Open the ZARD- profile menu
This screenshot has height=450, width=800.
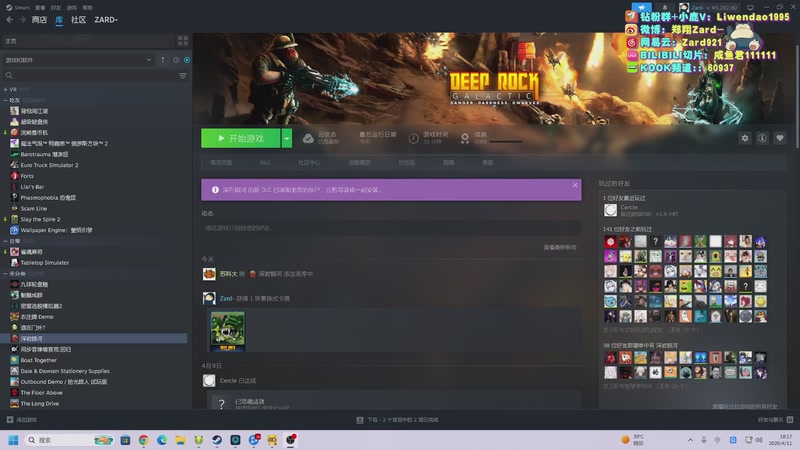pos(106,19)
